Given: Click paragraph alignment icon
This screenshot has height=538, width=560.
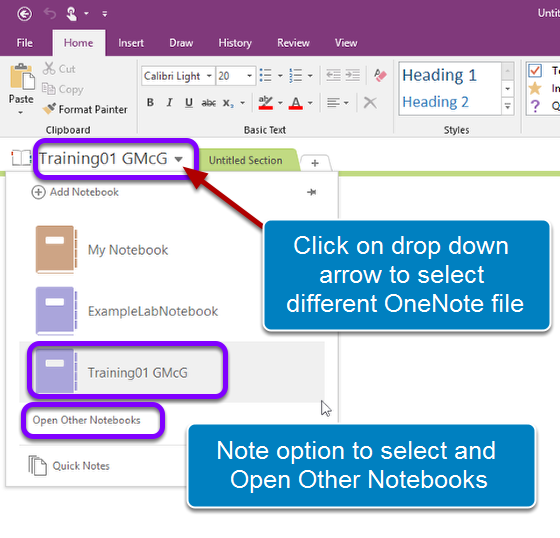Looking at the screenshot, I should (x=333, y=103).
